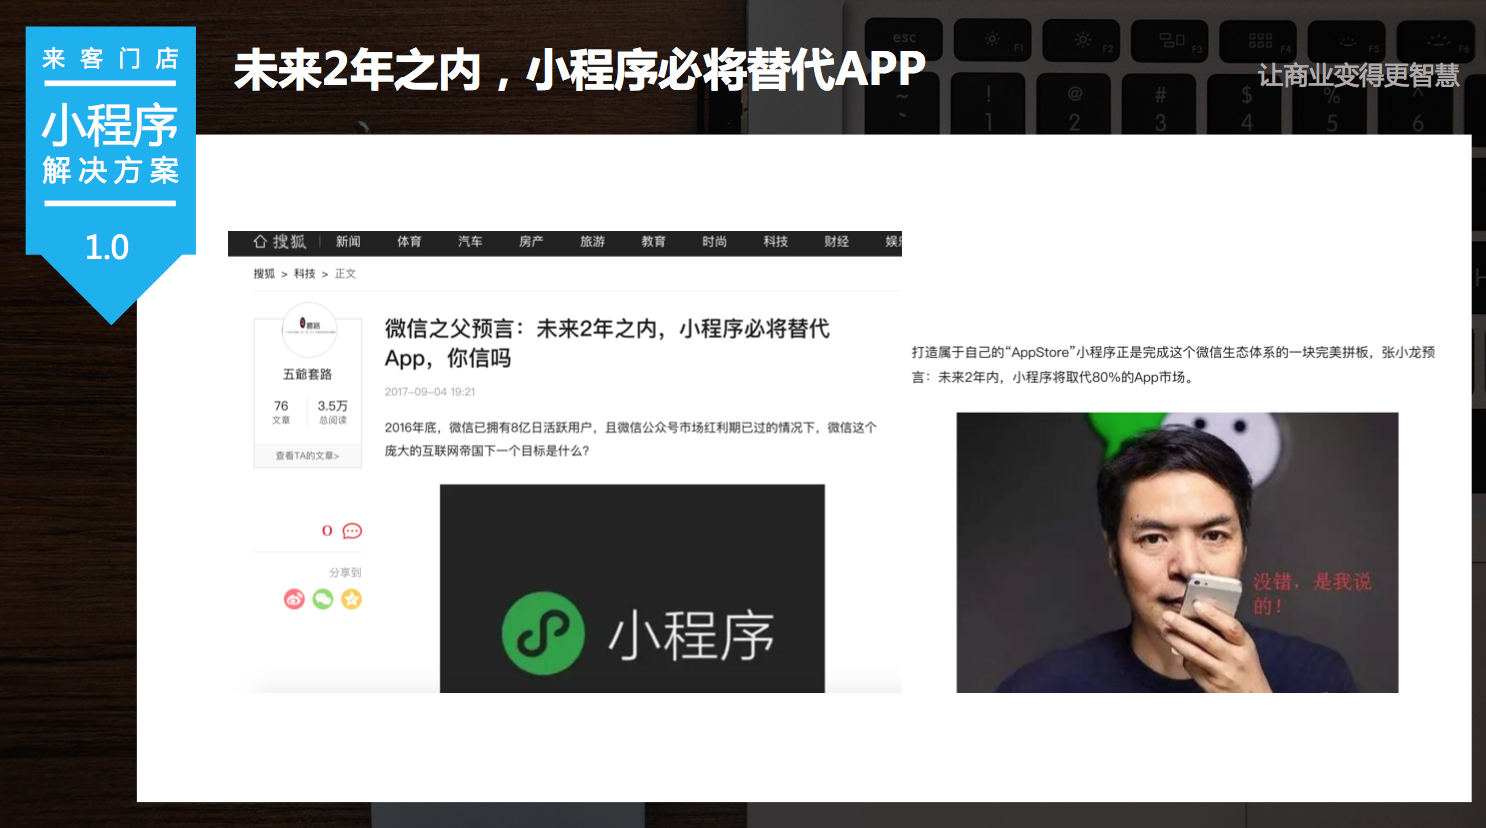Open the 财经 nav item
This screenshot has width=1486, height=828.
pyautogui.click(x=836, y=242)
